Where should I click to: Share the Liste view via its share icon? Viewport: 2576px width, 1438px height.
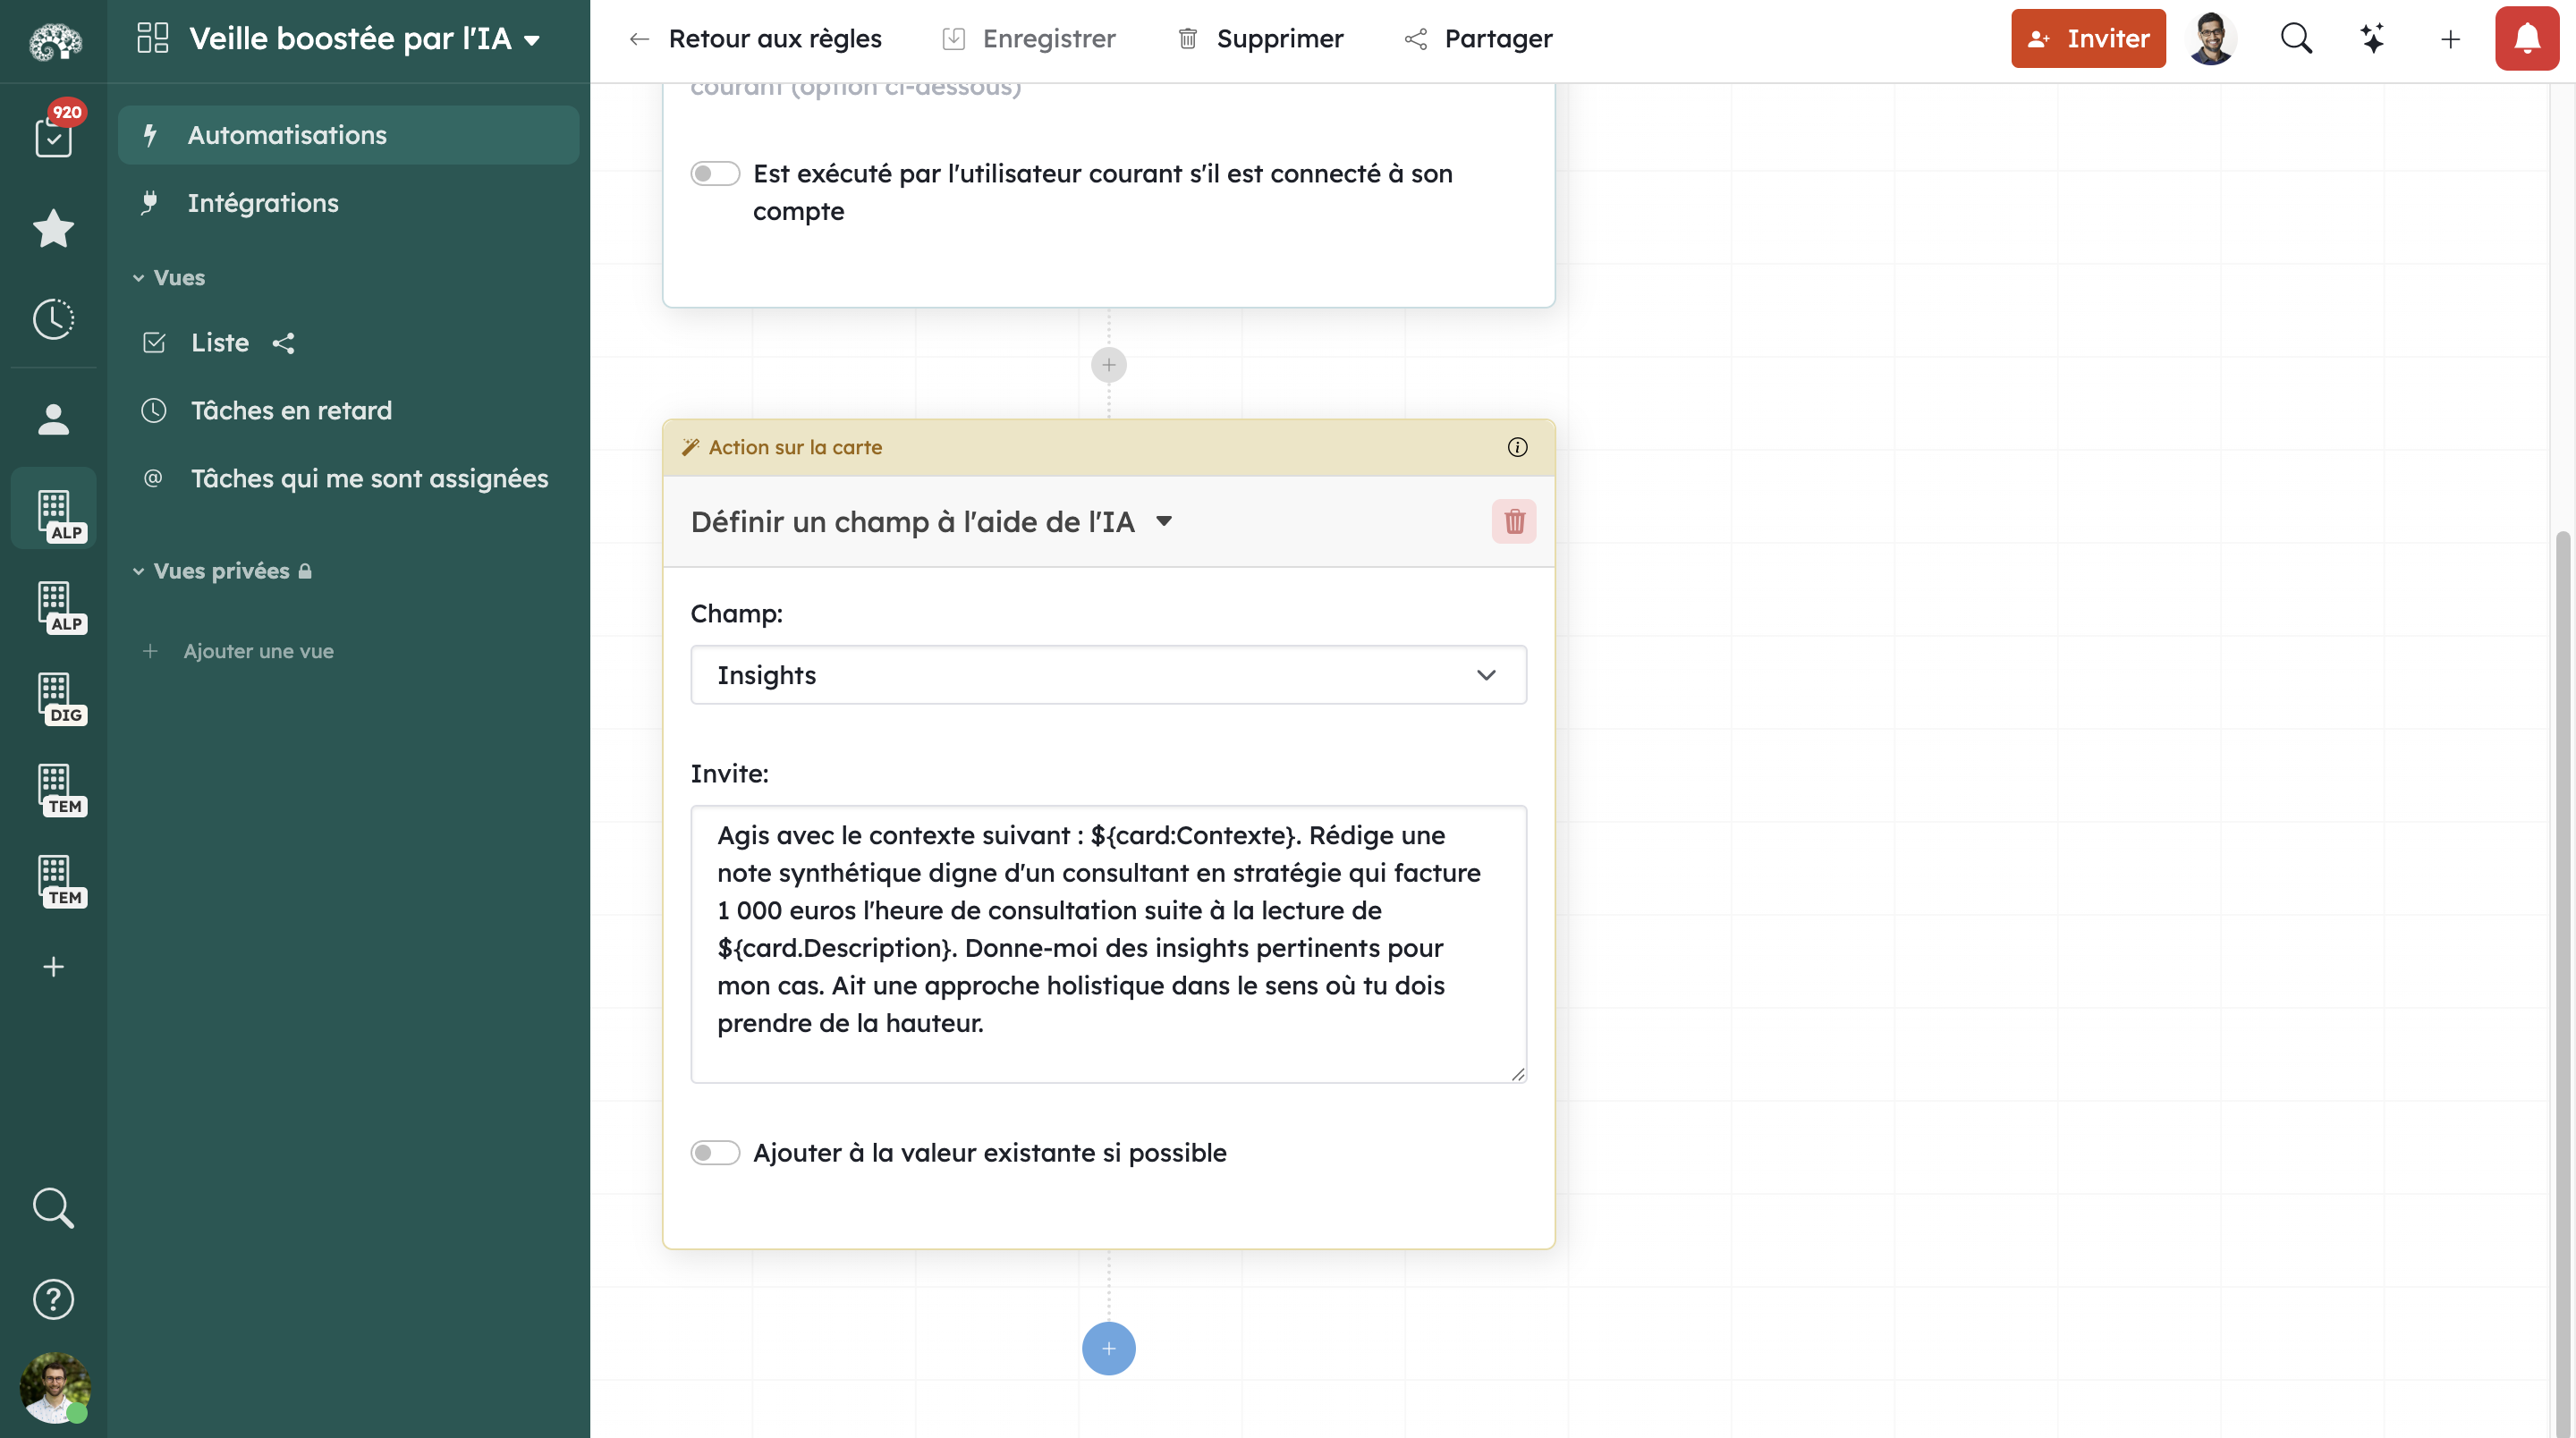coord(283,343)
